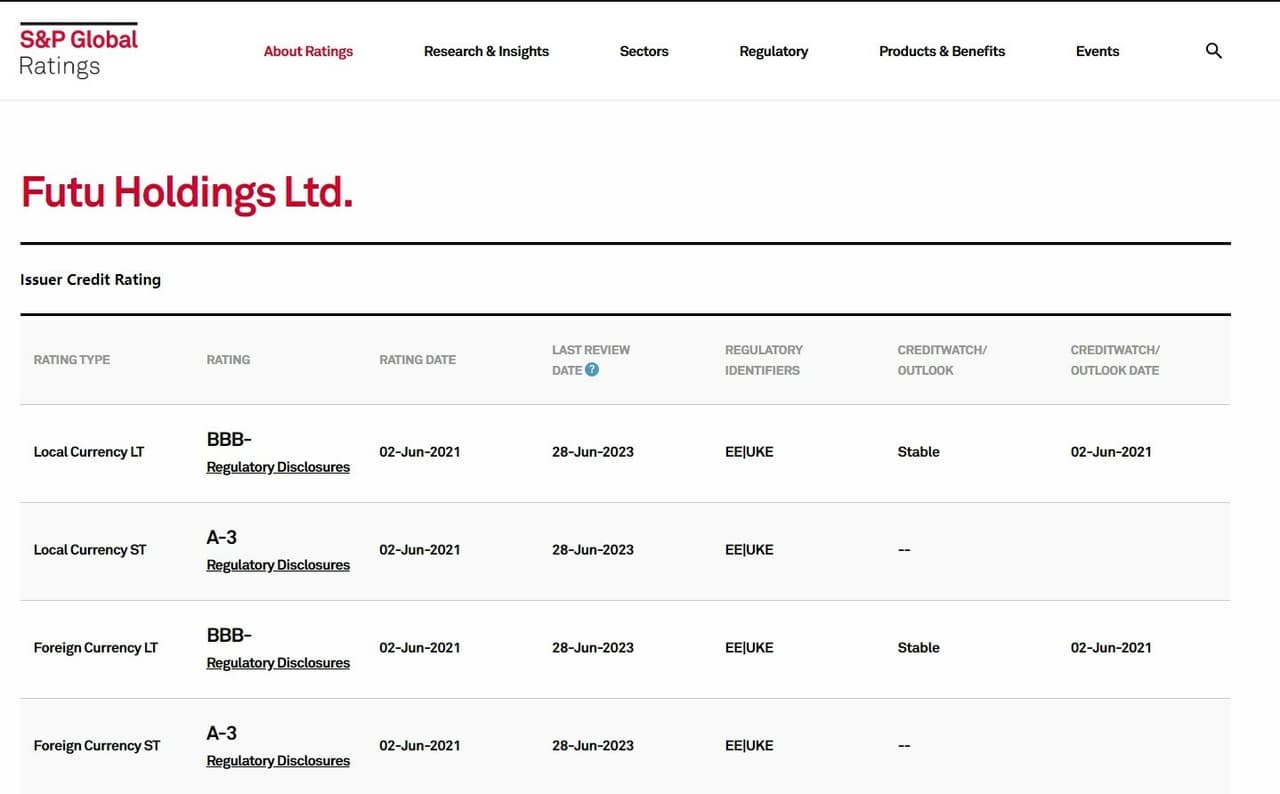Open the site search magnifier icon
Screen dimensions: 1280x794
tap(1213, 50)
